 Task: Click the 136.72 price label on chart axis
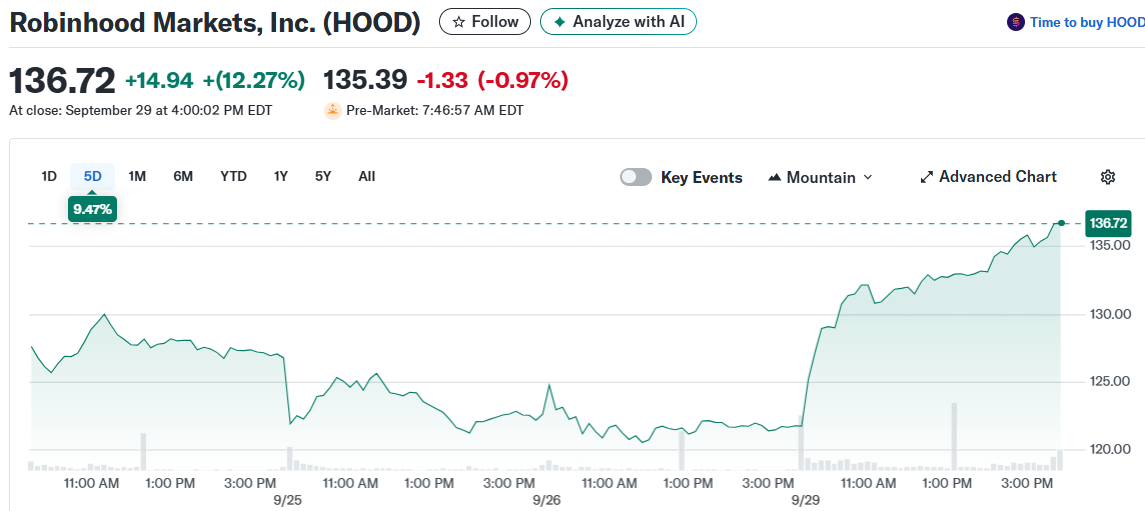[x=1108, y=222]
